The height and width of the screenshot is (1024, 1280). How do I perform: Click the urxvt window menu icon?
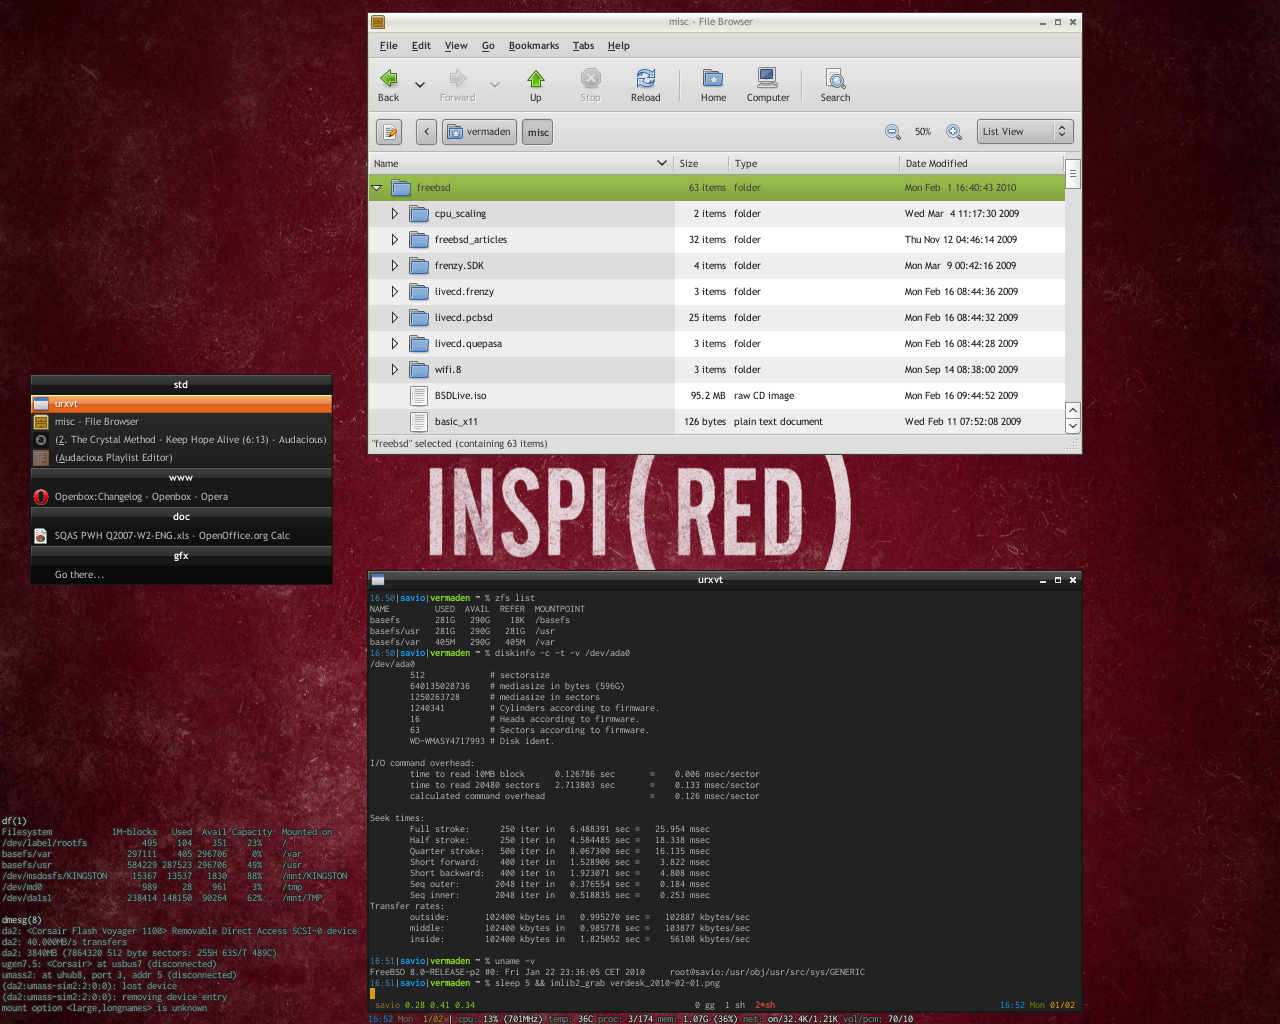378,580
